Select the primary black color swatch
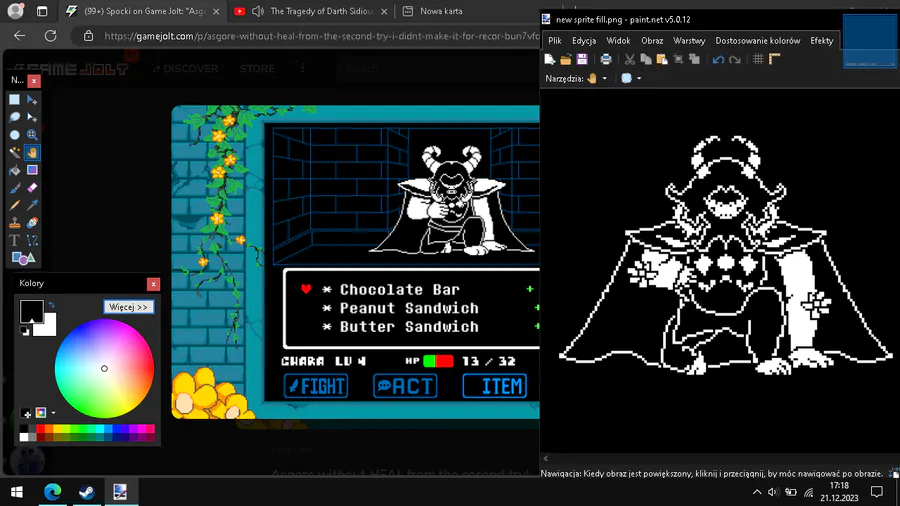This screenshot has height=506, width=900. click(x=30, y=310)
